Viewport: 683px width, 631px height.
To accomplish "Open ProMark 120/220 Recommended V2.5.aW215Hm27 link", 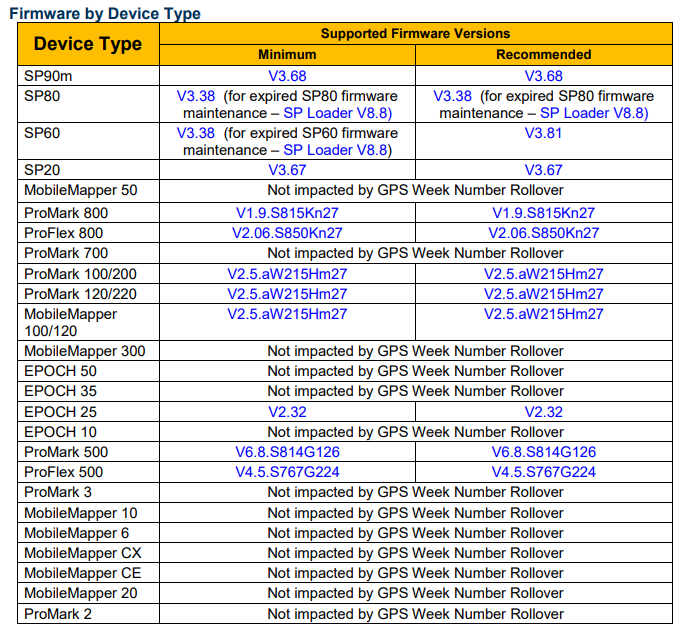I will (543, 294).
